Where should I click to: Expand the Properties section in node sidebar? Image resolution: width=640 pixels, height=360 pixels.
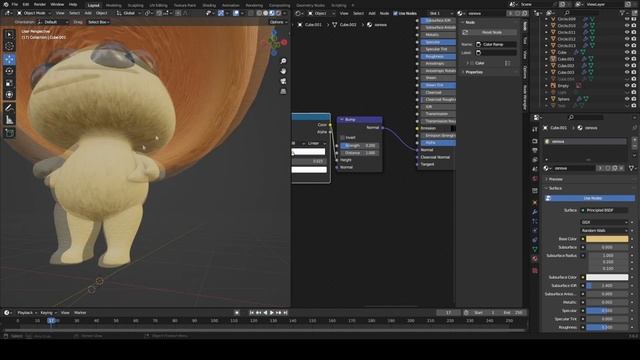click(474, 72)
